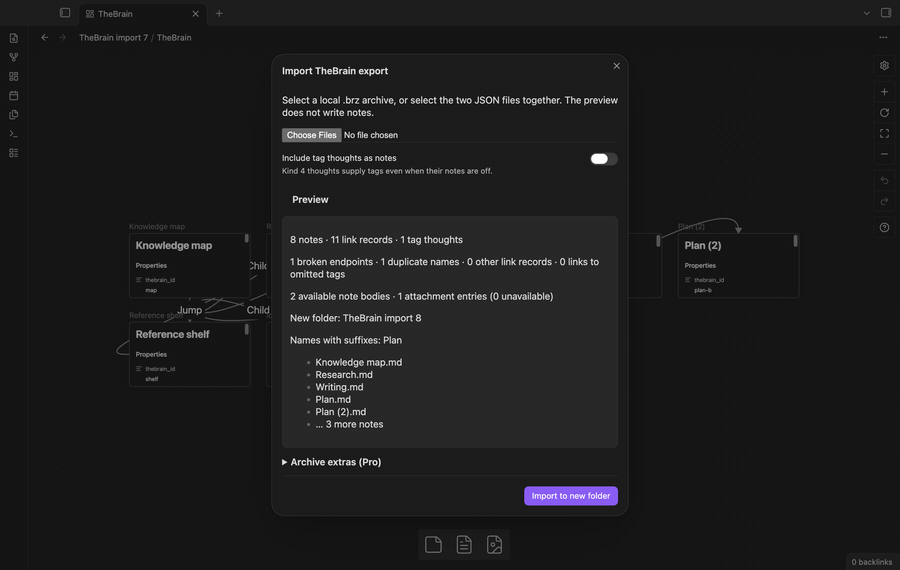This screenshot has width=900, height=570.
Task: Click 'Names with suffixes: Plan' line
Action: (346, 340)
